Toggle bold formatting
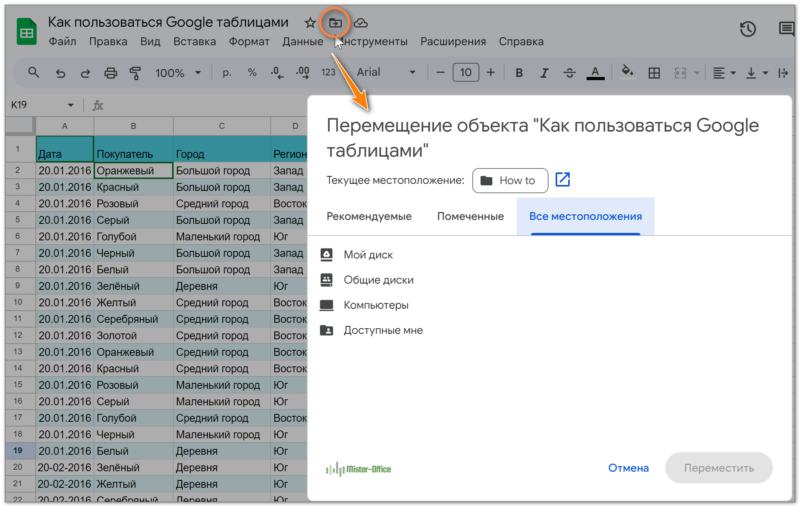 [519, 73]
